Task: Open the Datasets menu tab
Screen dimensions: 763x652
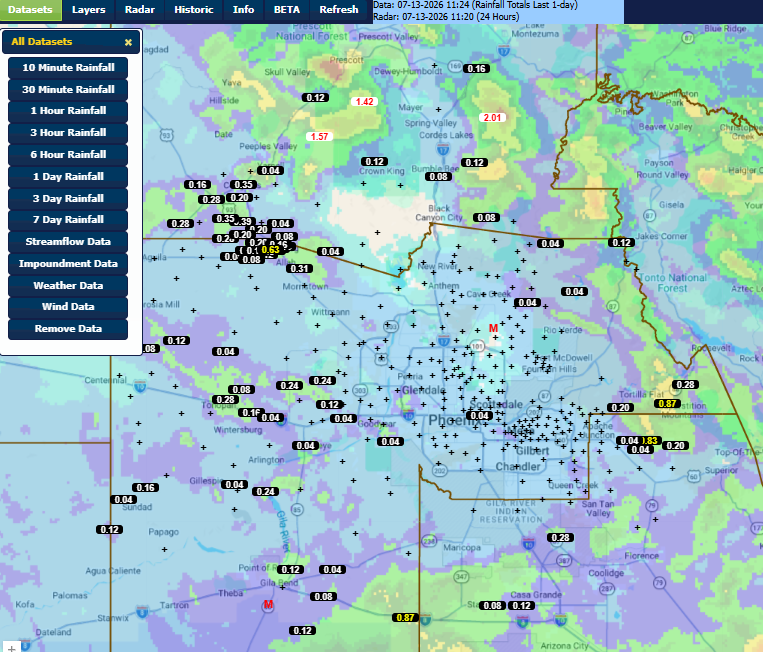Action: click(30, 10)
